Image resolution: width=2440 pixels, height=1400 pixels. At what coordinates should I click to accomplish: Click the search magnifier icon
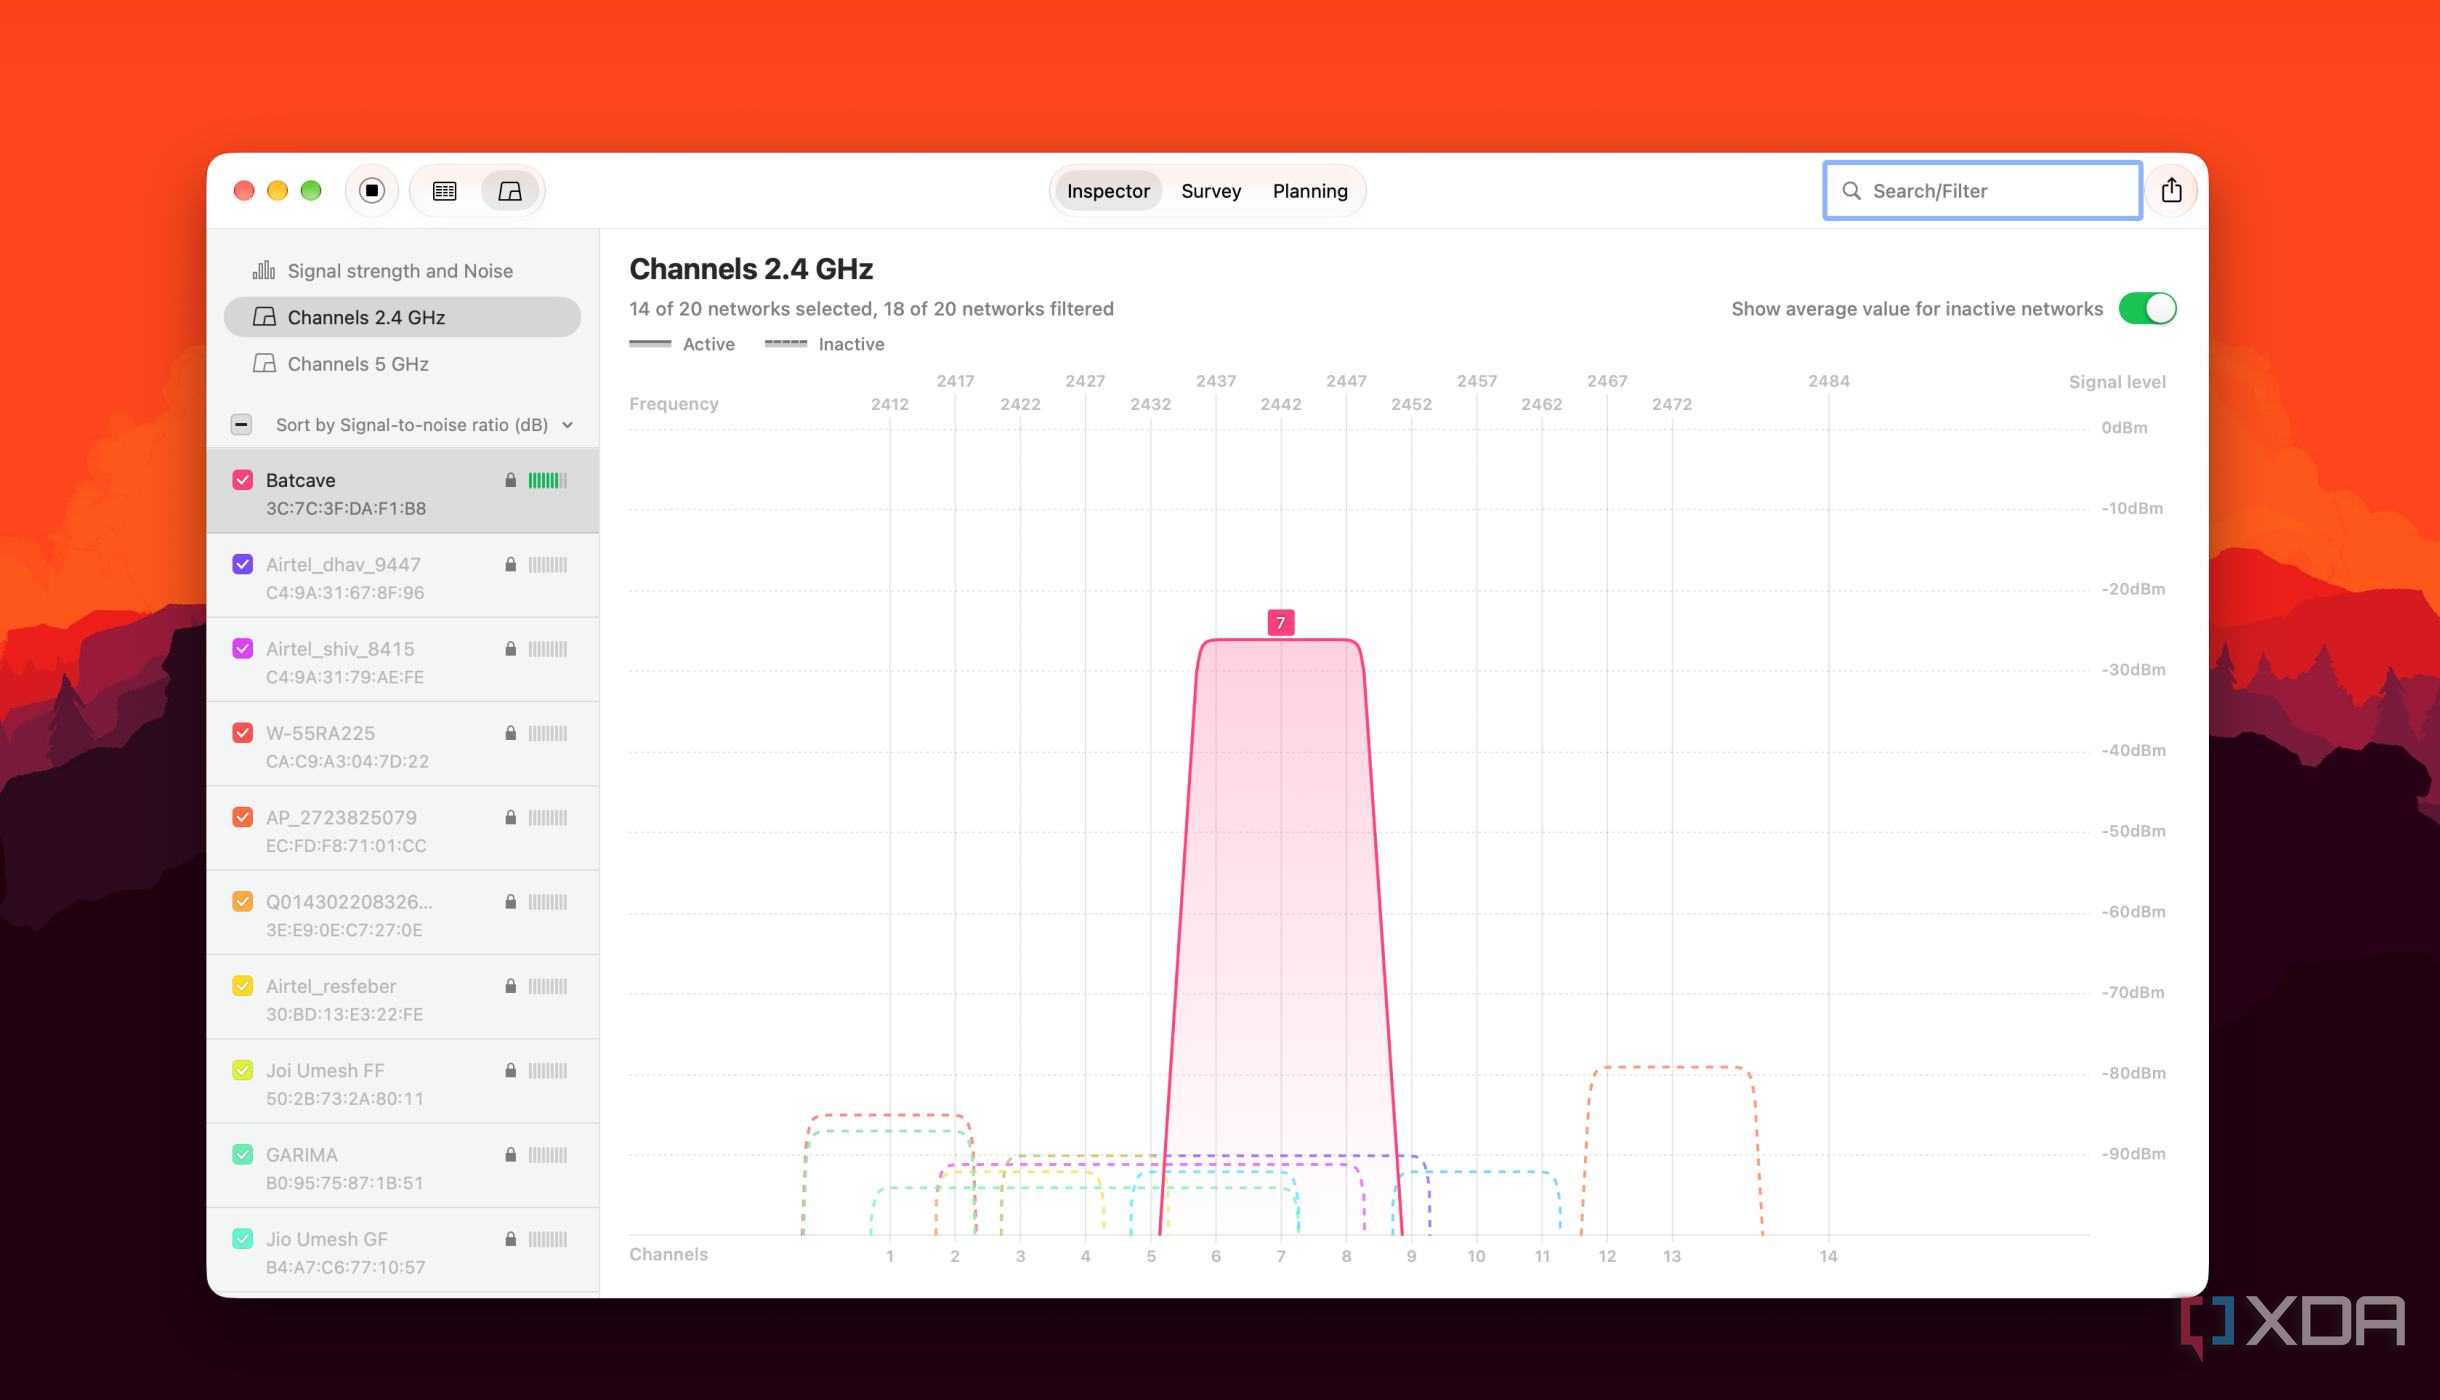[x=1852, y=190]
